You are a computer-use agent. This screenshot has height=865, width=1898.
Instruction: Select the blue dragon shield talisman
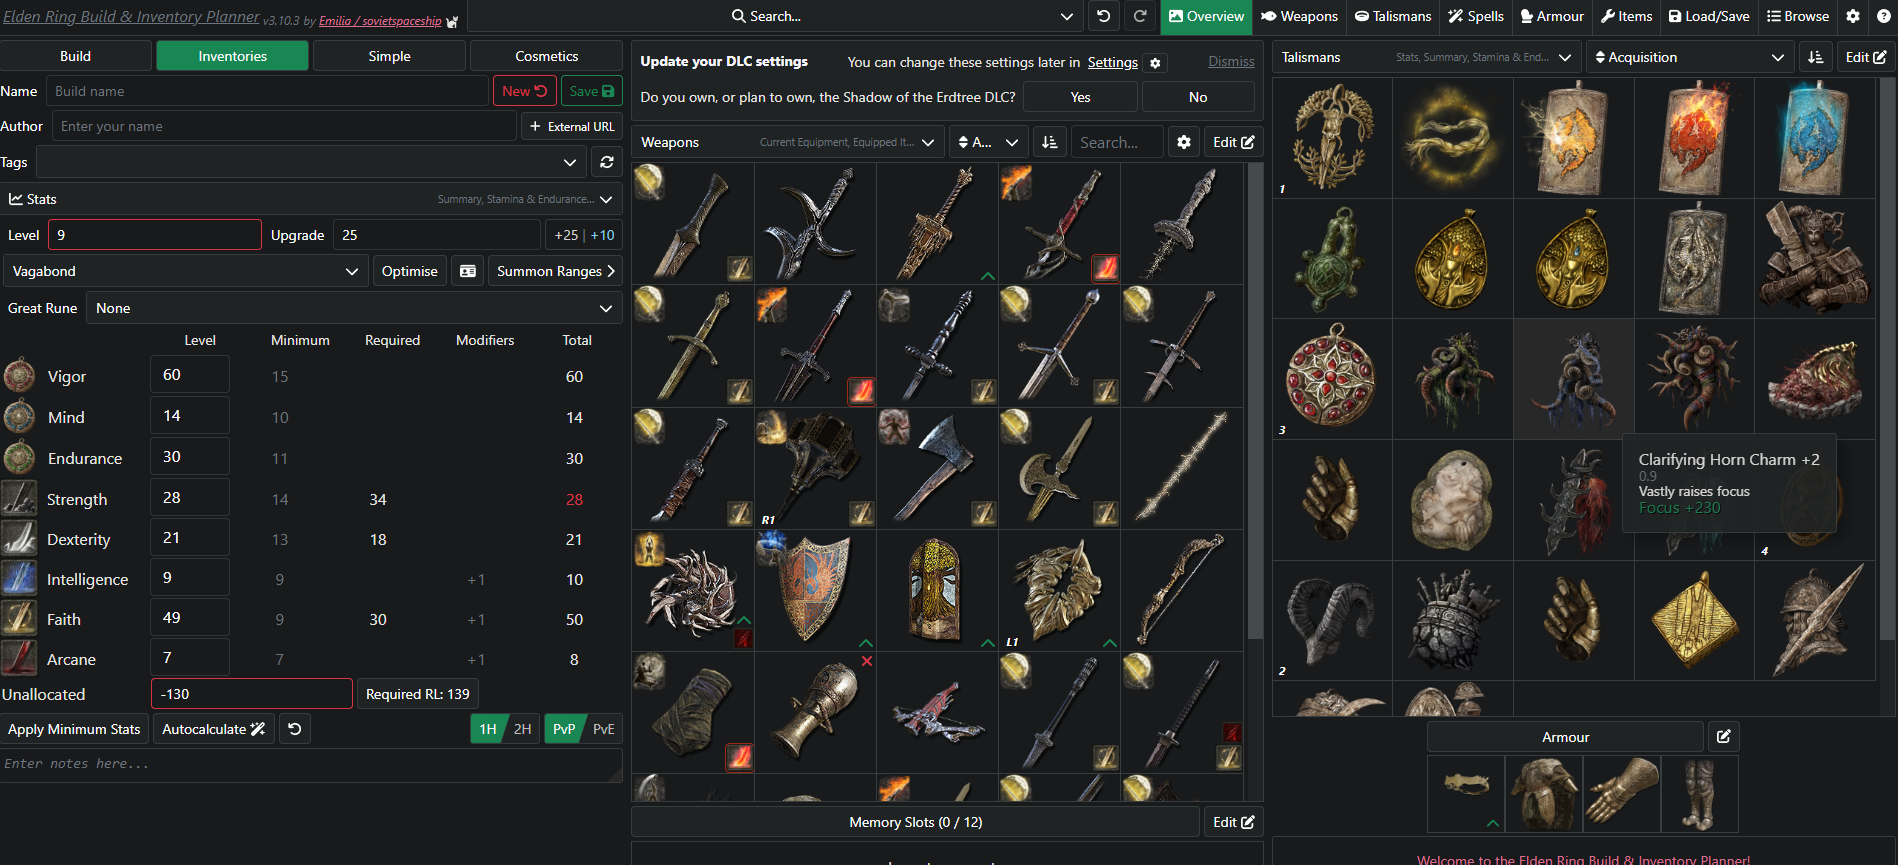point(1815,138)
